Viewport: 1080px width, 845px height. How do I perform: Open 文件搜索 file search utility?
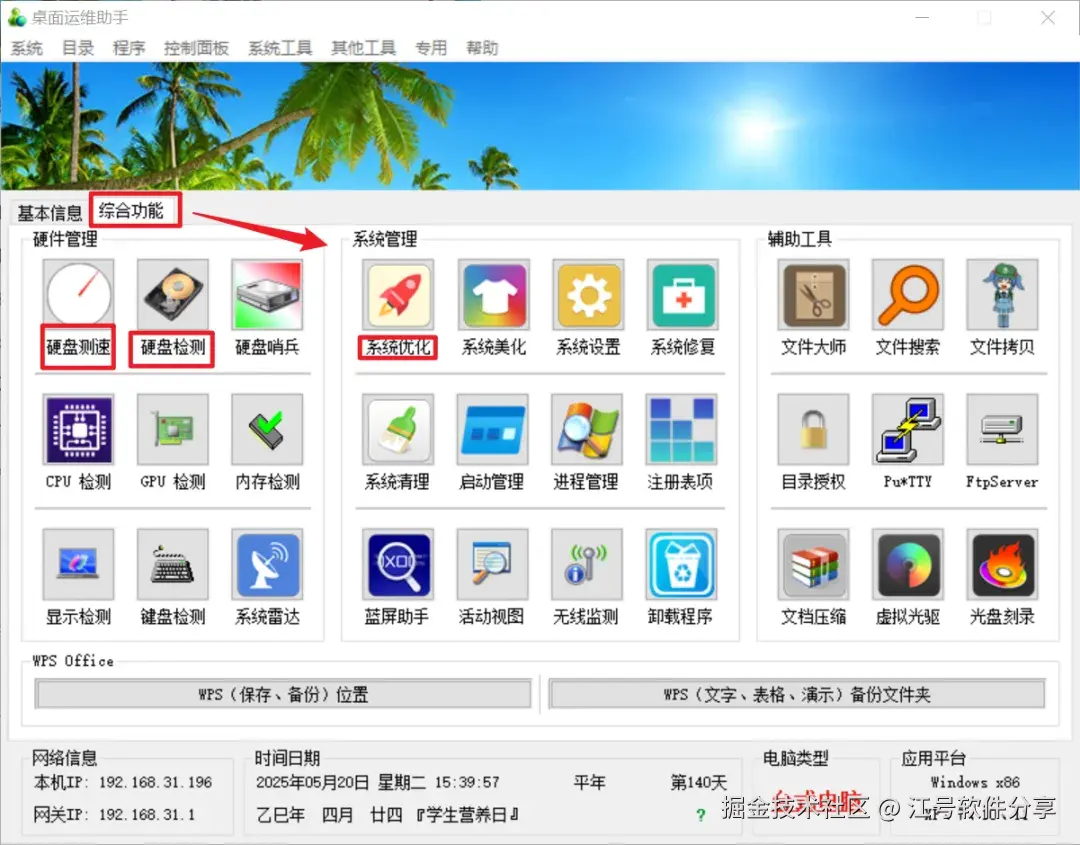(x=907, y=295)
